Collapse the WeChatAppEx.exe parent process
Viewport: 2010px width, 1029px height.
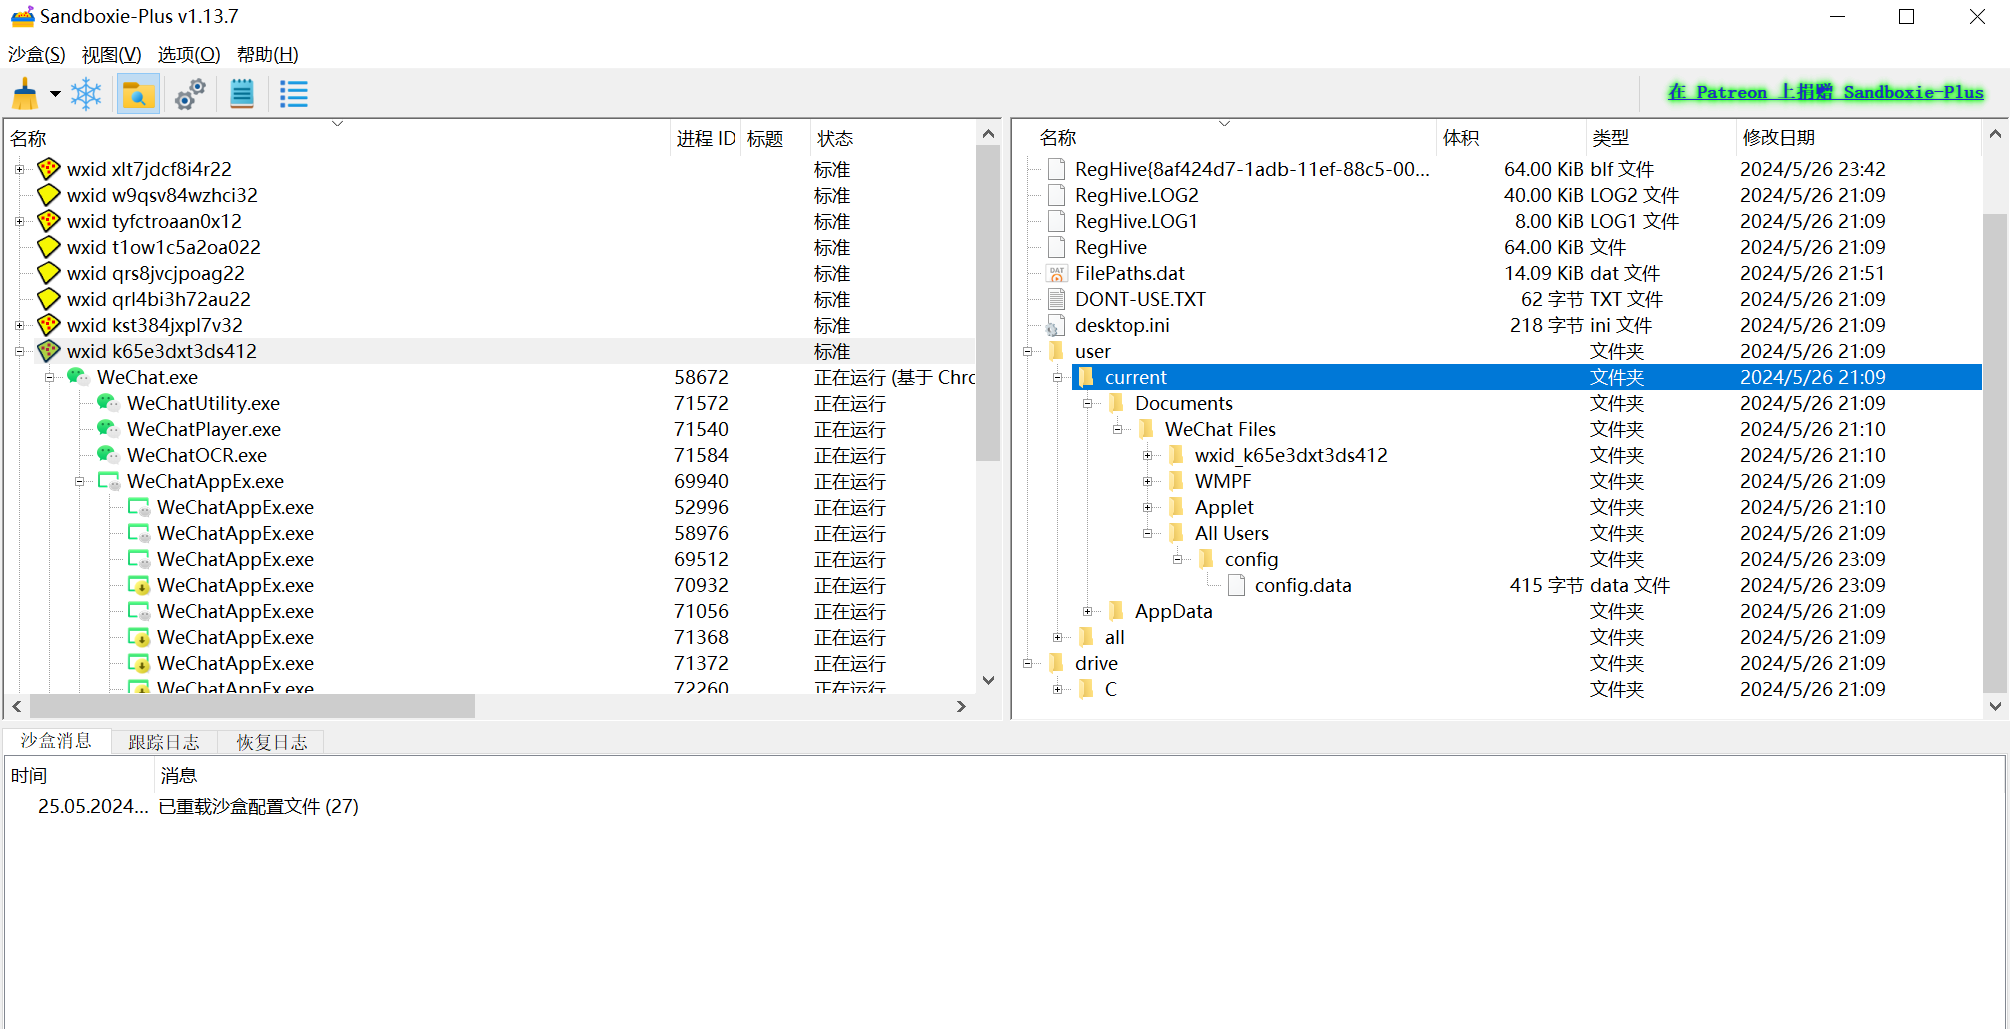pos(80,482)
